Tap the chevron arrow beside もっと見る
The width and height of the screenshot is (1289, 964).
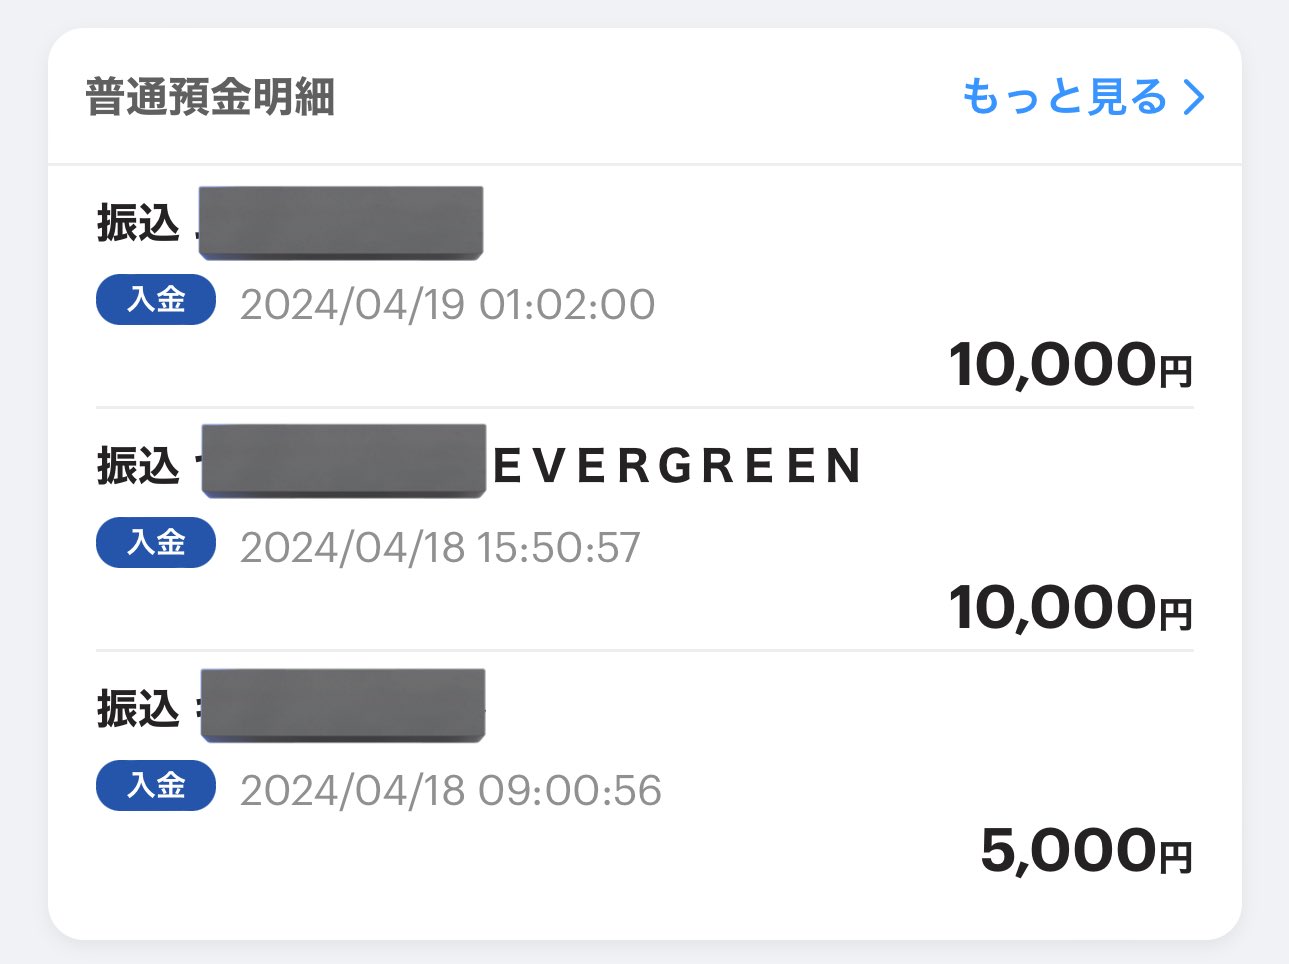1194,98
